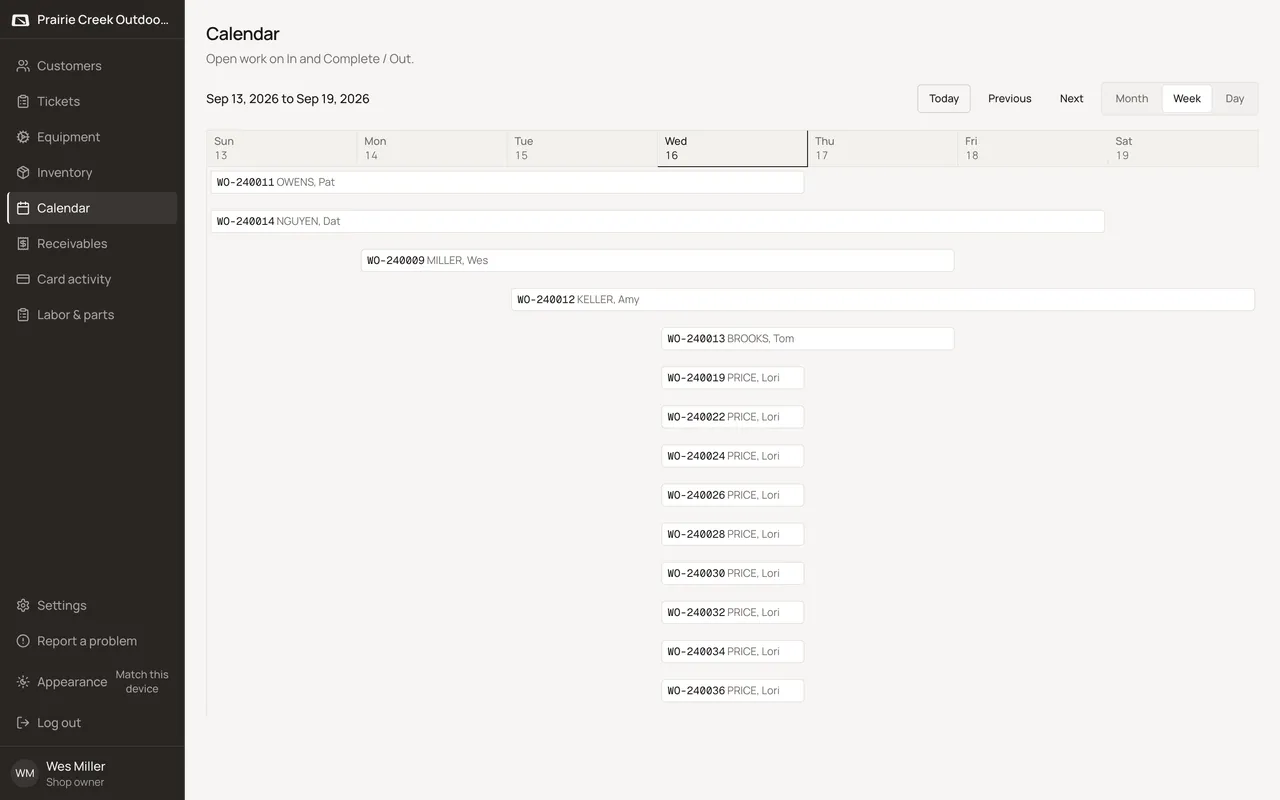1280x800 pixels.
Task: Open Inventory page from sidebar
Action: coord(92,172)
